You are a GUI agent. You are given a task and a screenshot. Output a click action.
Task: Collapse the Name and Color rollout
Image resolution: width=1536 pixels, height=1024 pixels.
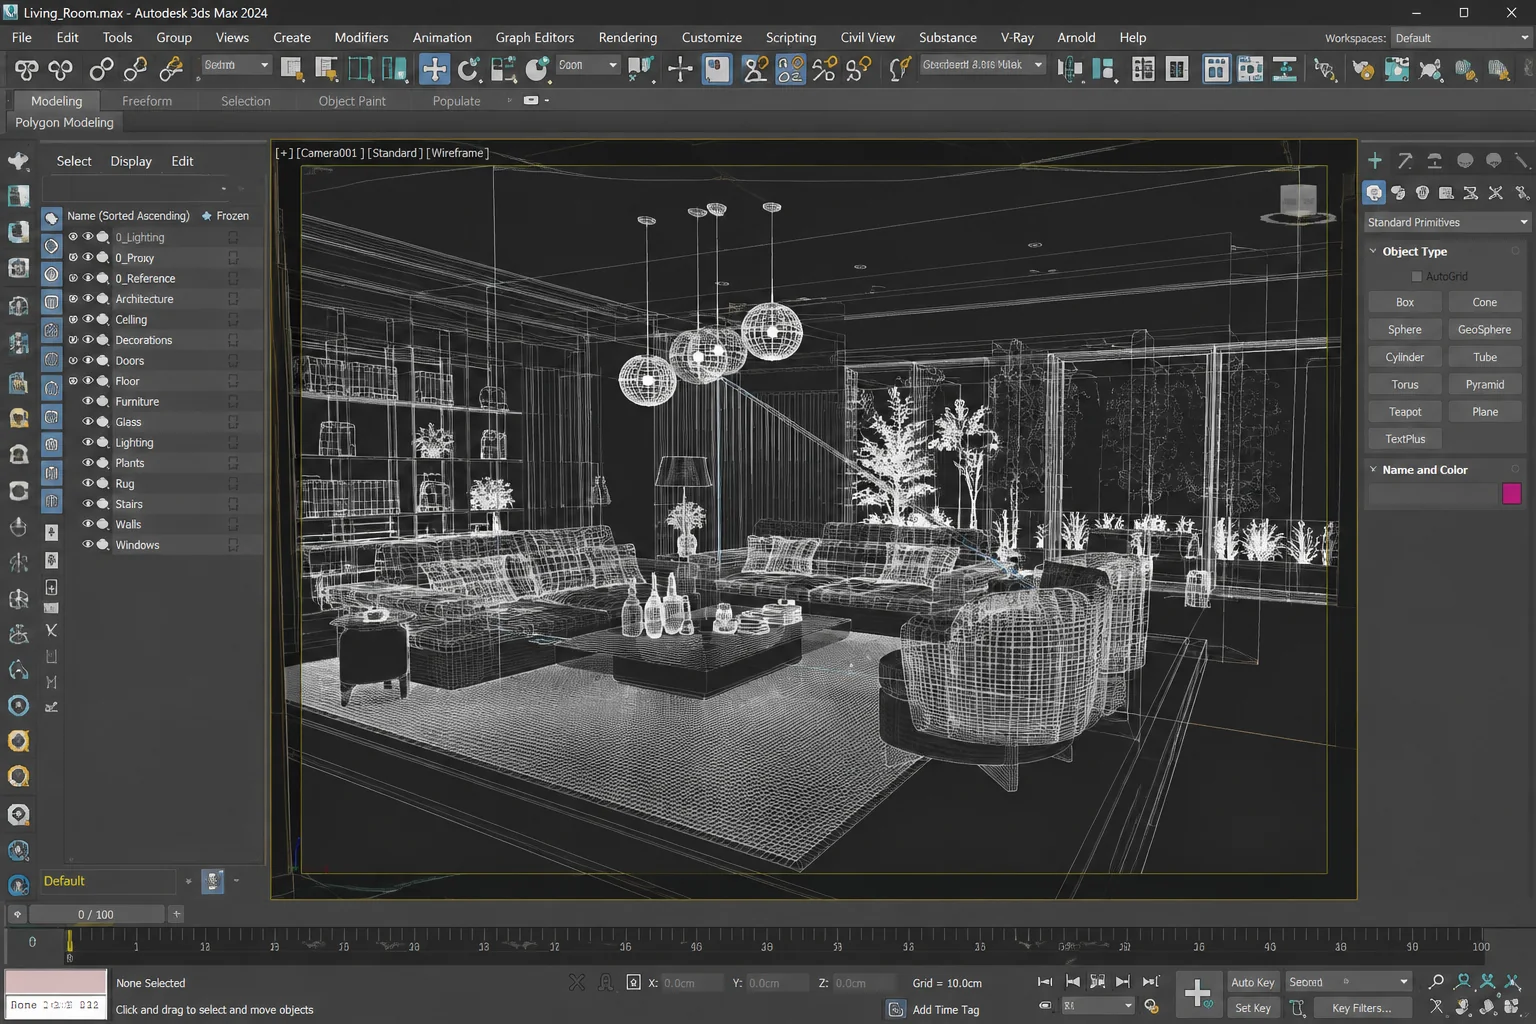tap(1373, 469)
